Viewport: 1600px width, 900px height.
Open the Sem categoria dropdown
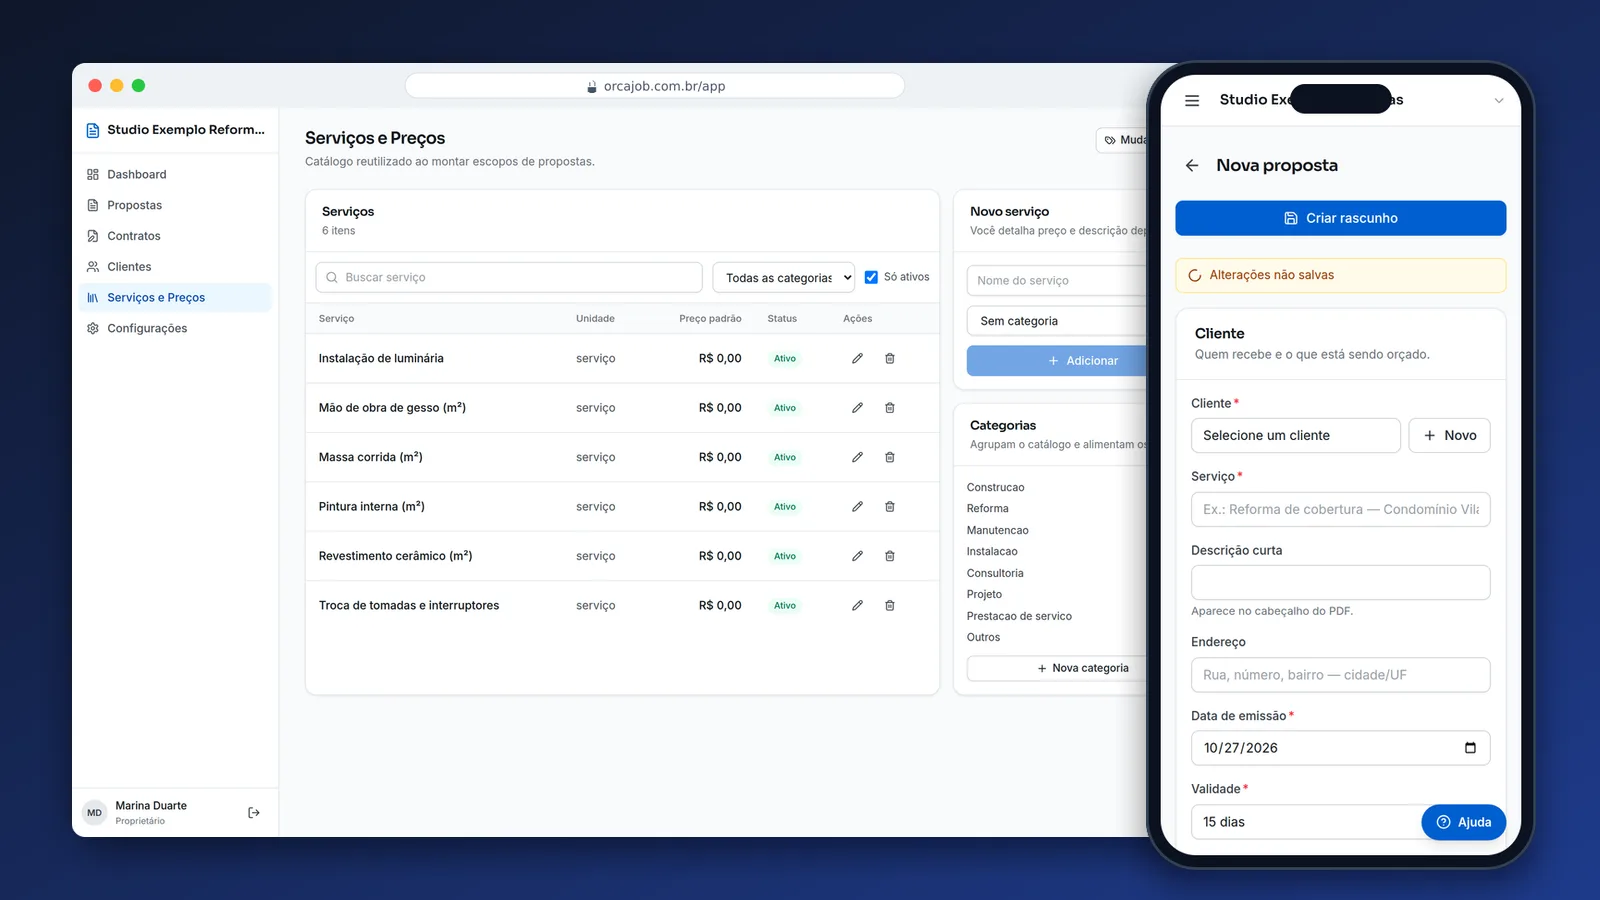tap(1056, 321)
